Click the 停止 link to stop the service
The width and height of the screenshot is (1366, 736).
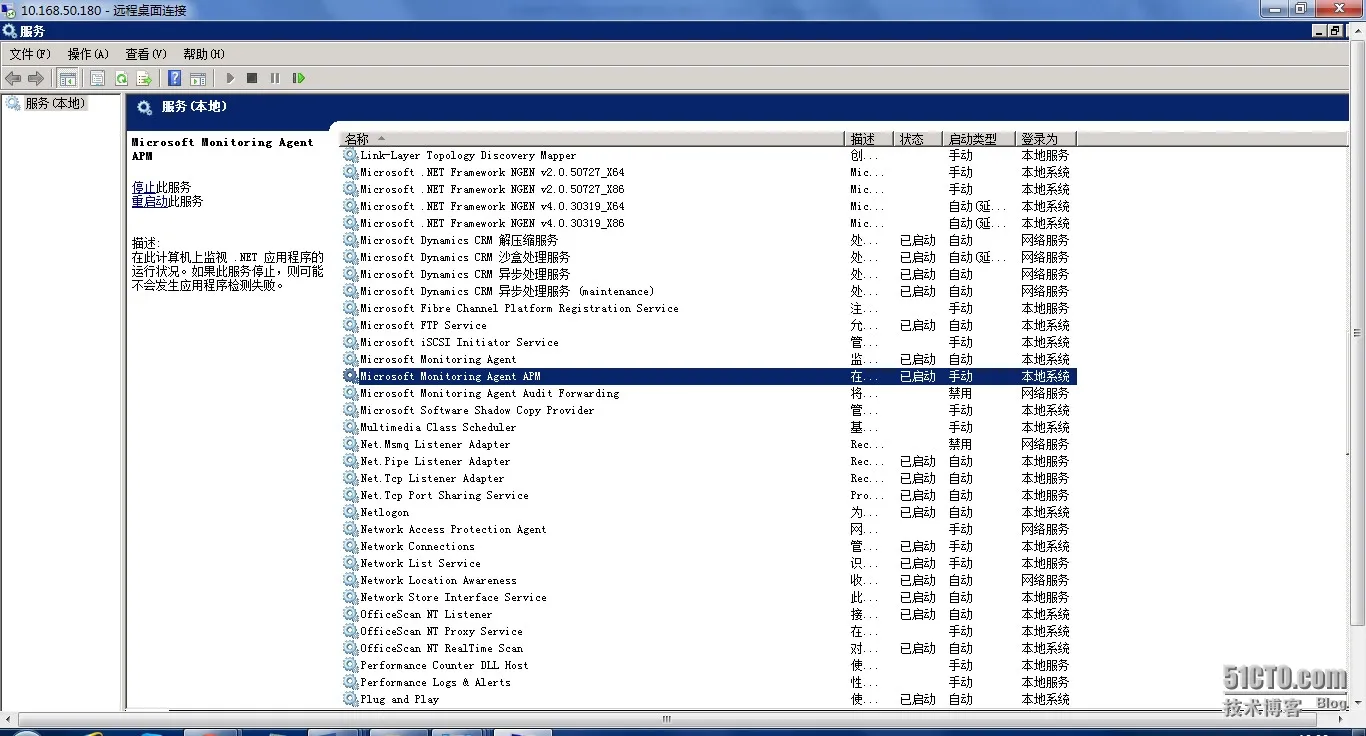click(144, 187)
